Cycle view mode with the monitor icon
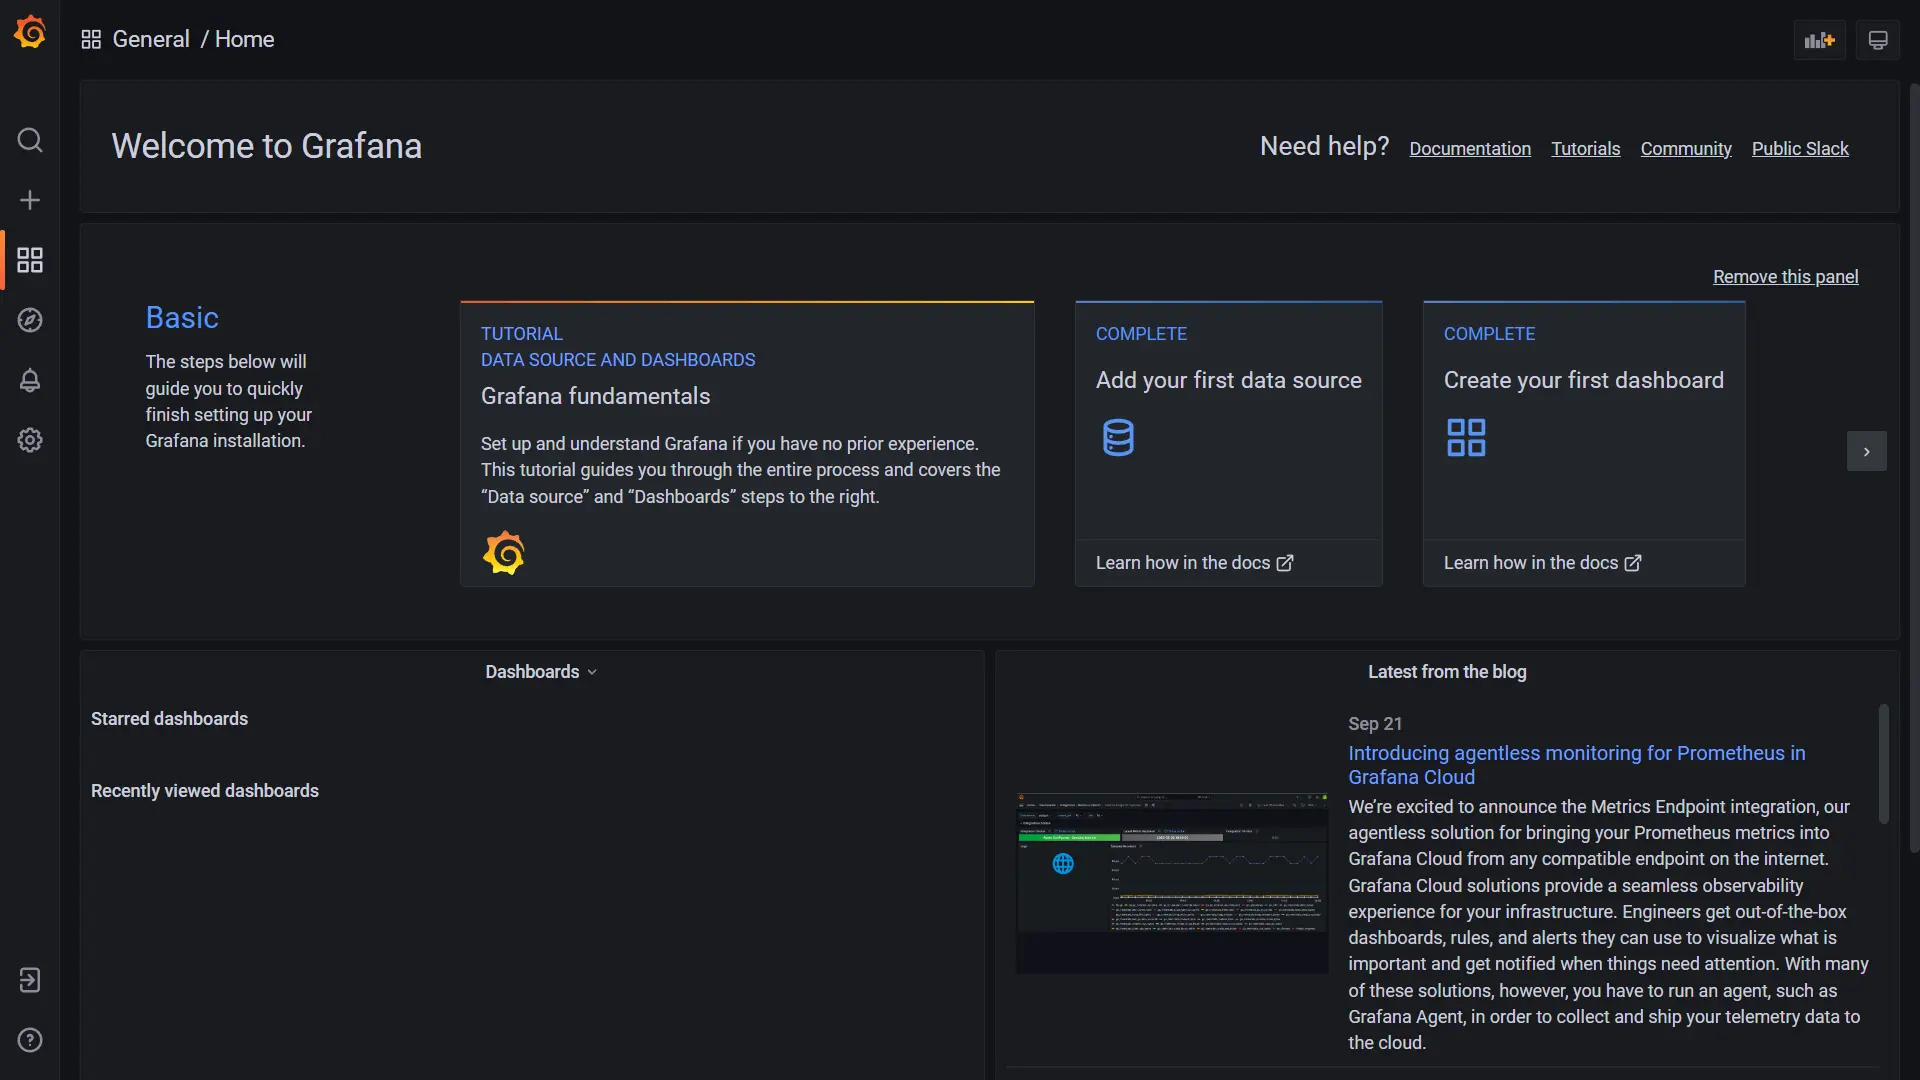The width and height of the screenshot is (1920, 1080). (1878, 40)
